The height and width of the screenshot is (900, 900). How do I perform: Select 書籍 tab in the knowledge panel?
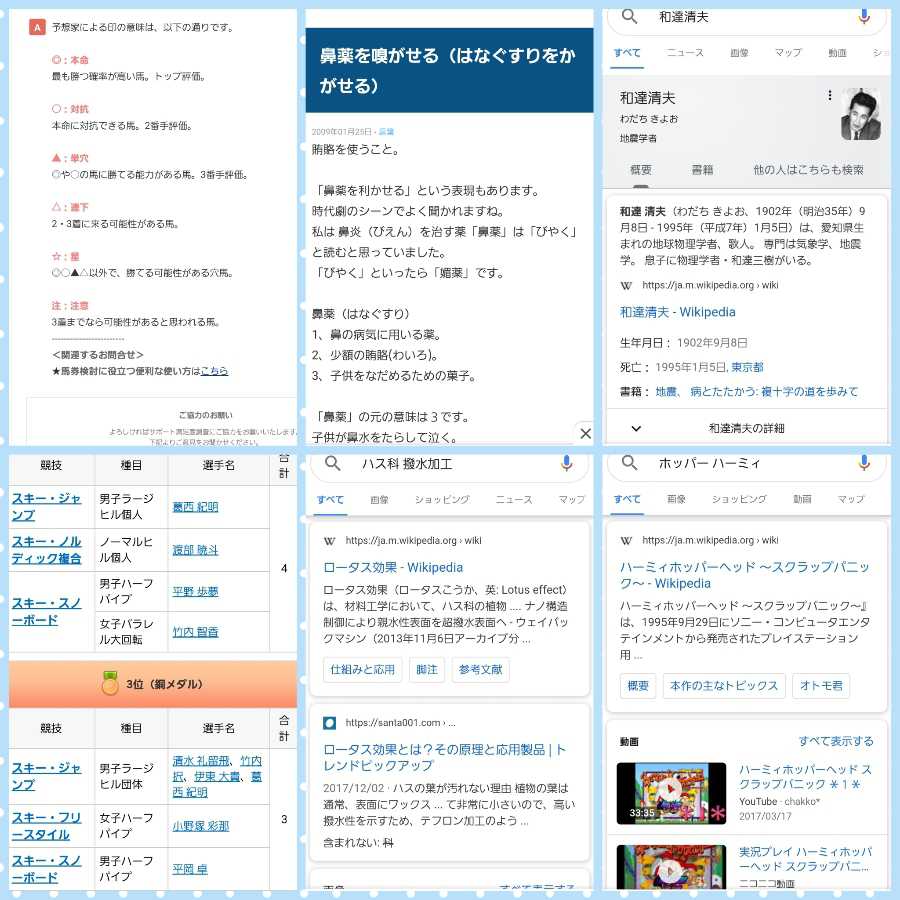702,170
